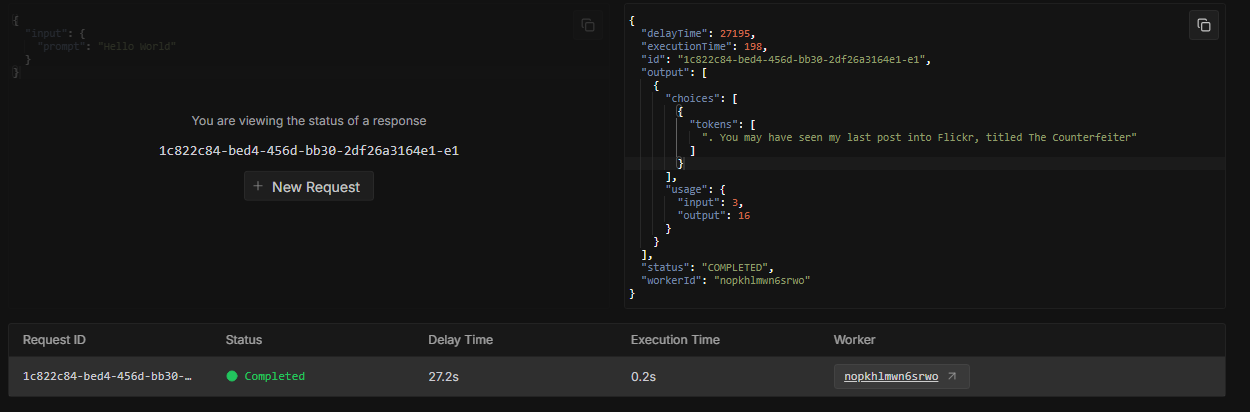Click the response ID below status message
The height and width of the screenshot is (412, 1250).
[309, 150]
